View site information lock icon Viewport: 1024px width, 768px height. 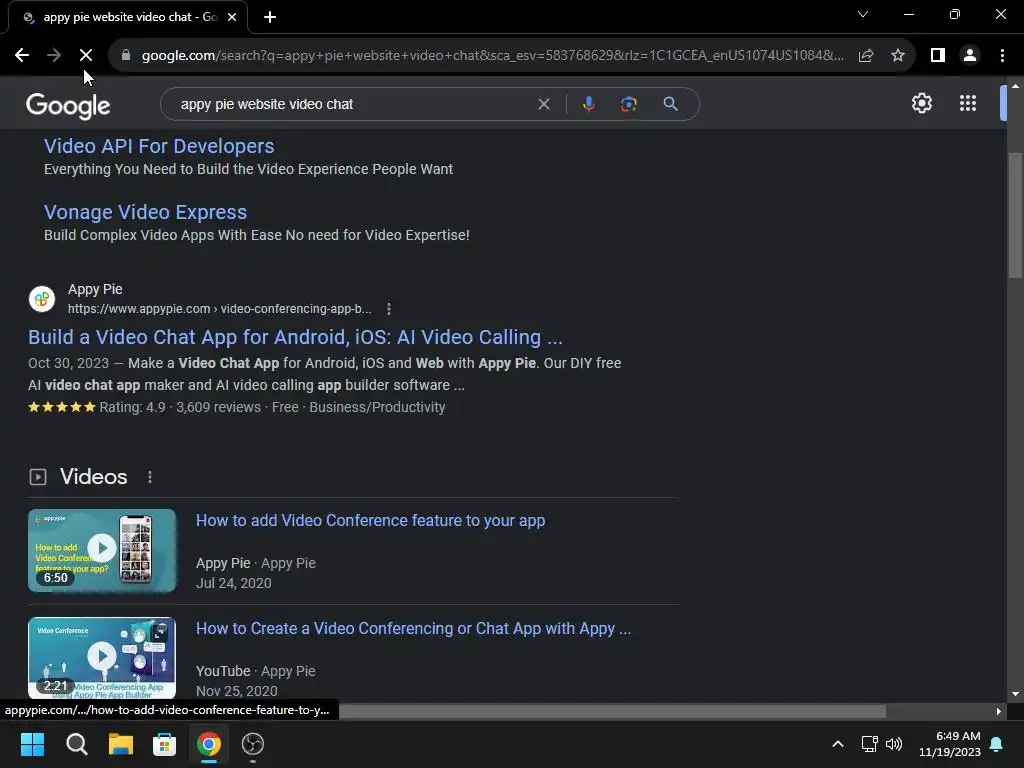point(126,56)
